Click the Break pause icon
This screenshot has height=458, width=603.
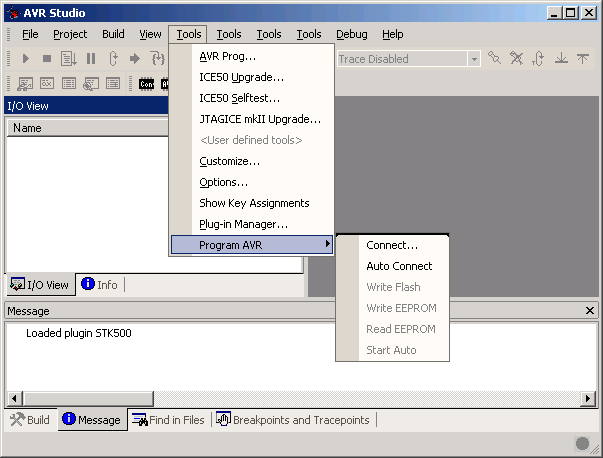[91, 59]
